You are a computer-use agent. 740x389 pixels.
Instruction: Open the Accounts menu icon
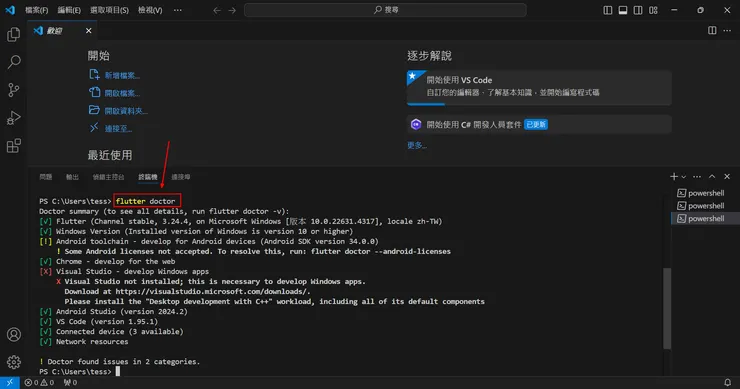click(x=14, y=334)
